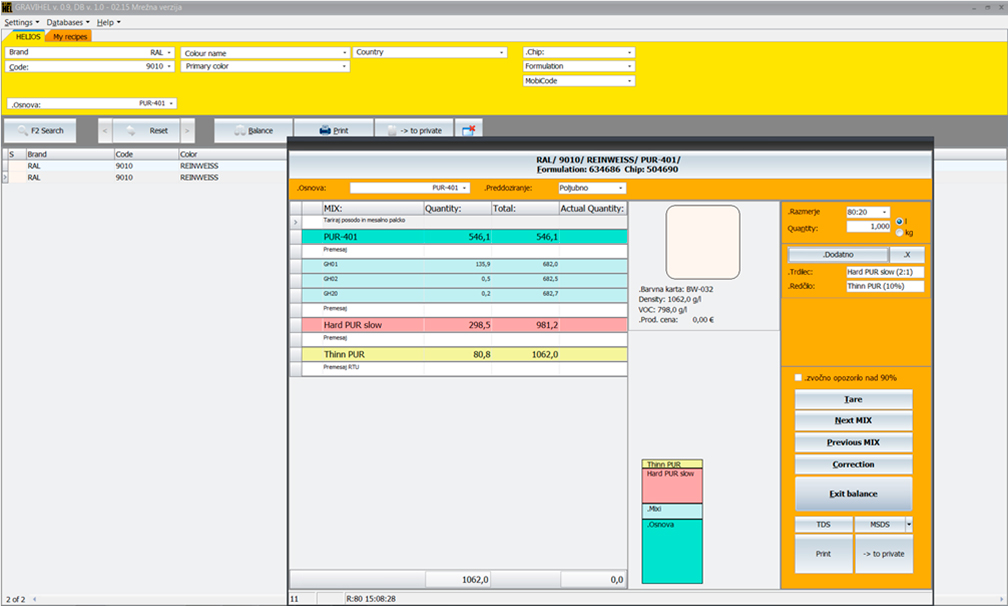Open the Help menu

click(108, 22)
